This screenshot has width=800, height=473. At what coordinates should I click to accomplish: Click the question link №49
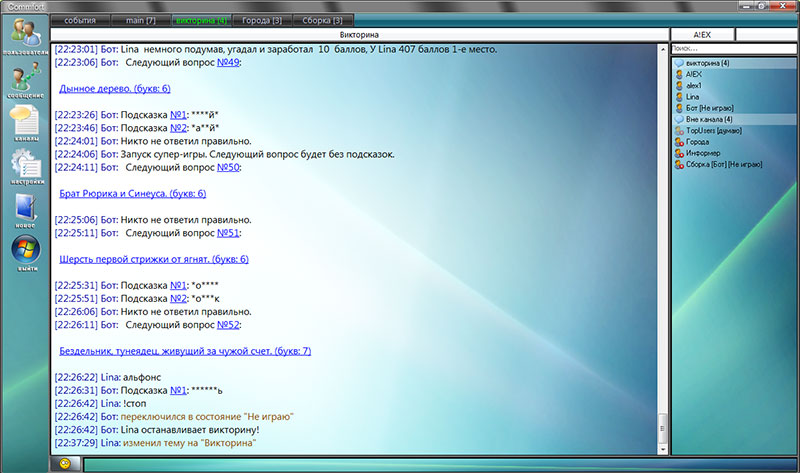[228, 62]
